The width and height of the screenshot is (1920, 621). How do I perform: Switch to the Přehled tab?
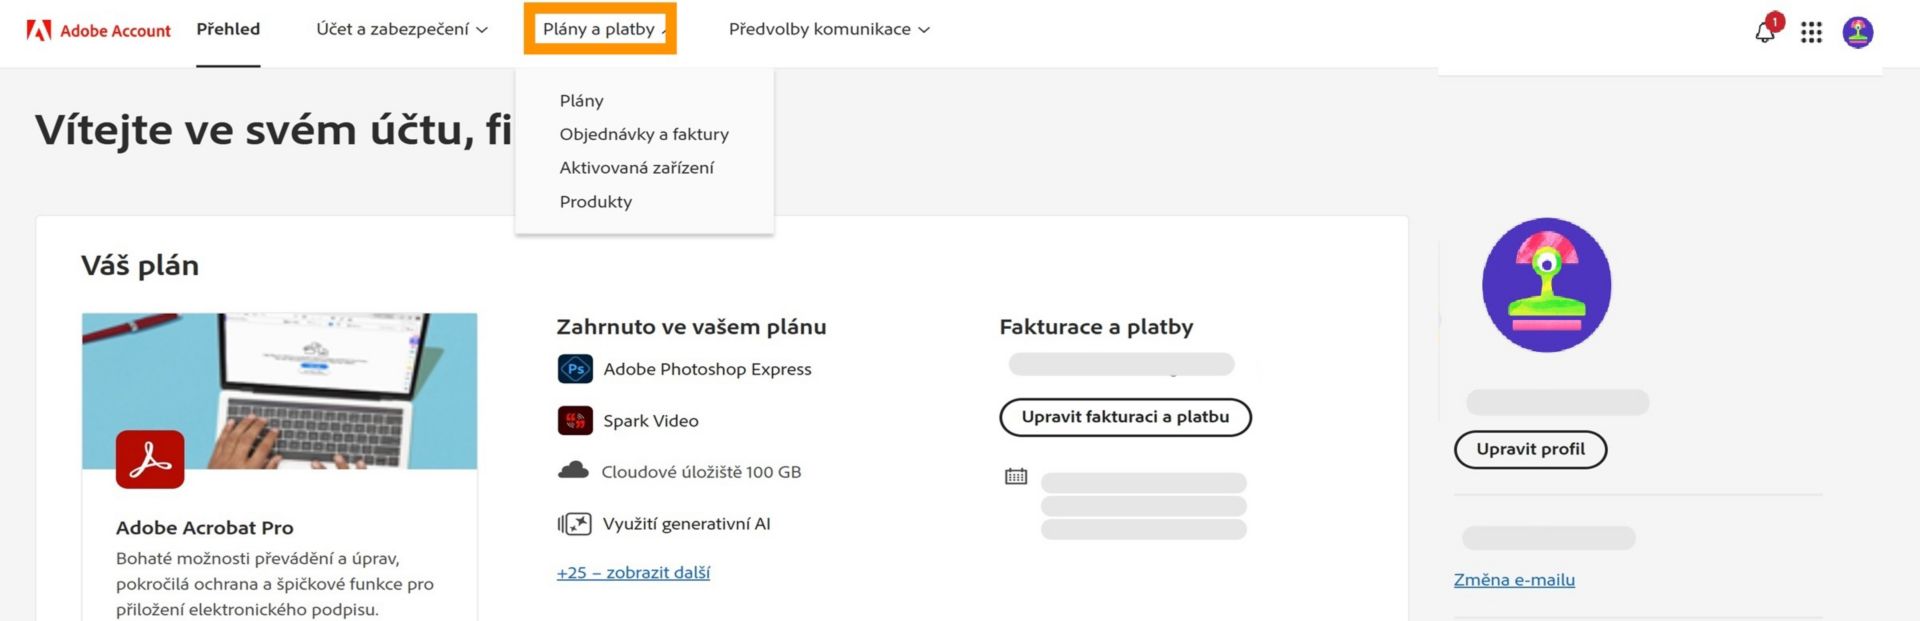pyautogui.click(x=228, y=29)
